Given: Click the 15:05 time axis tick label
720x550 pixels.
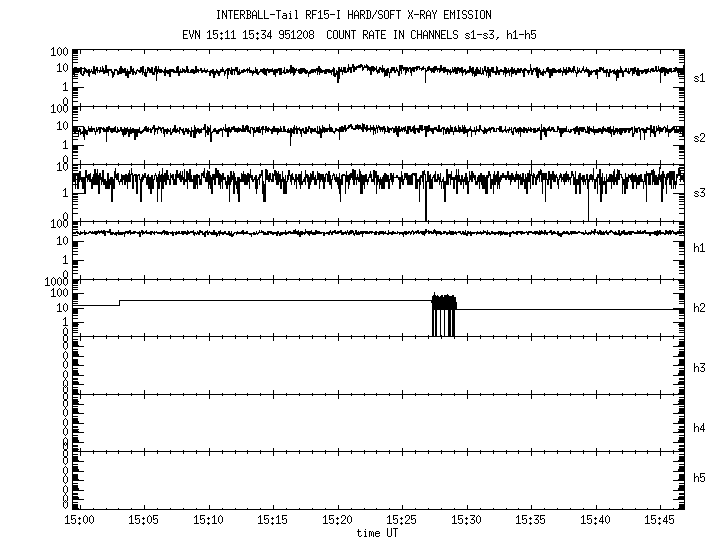Looking at the screenshot, I should 144,520.
